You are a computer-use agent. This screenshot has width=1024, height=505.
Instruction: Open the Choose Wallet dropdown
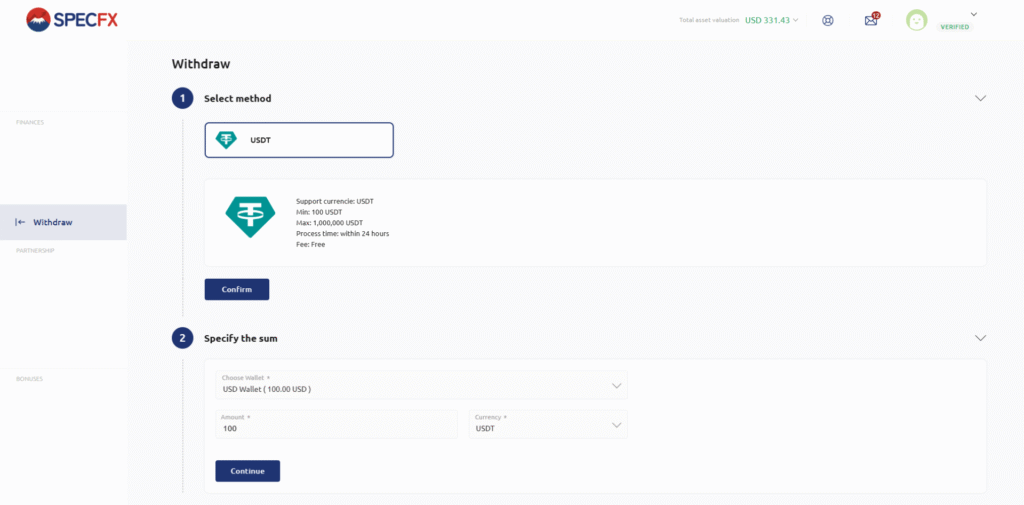tap(421, 385)
